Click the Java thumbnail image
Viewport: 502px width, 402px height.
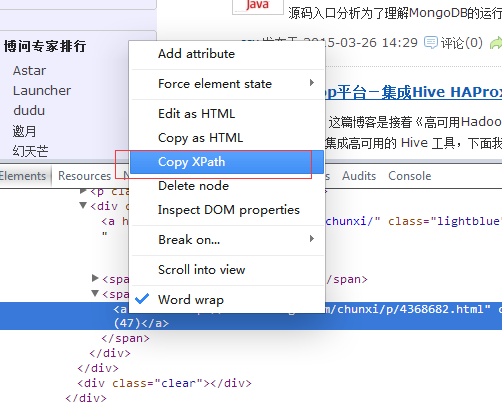[x=258, y=7]
